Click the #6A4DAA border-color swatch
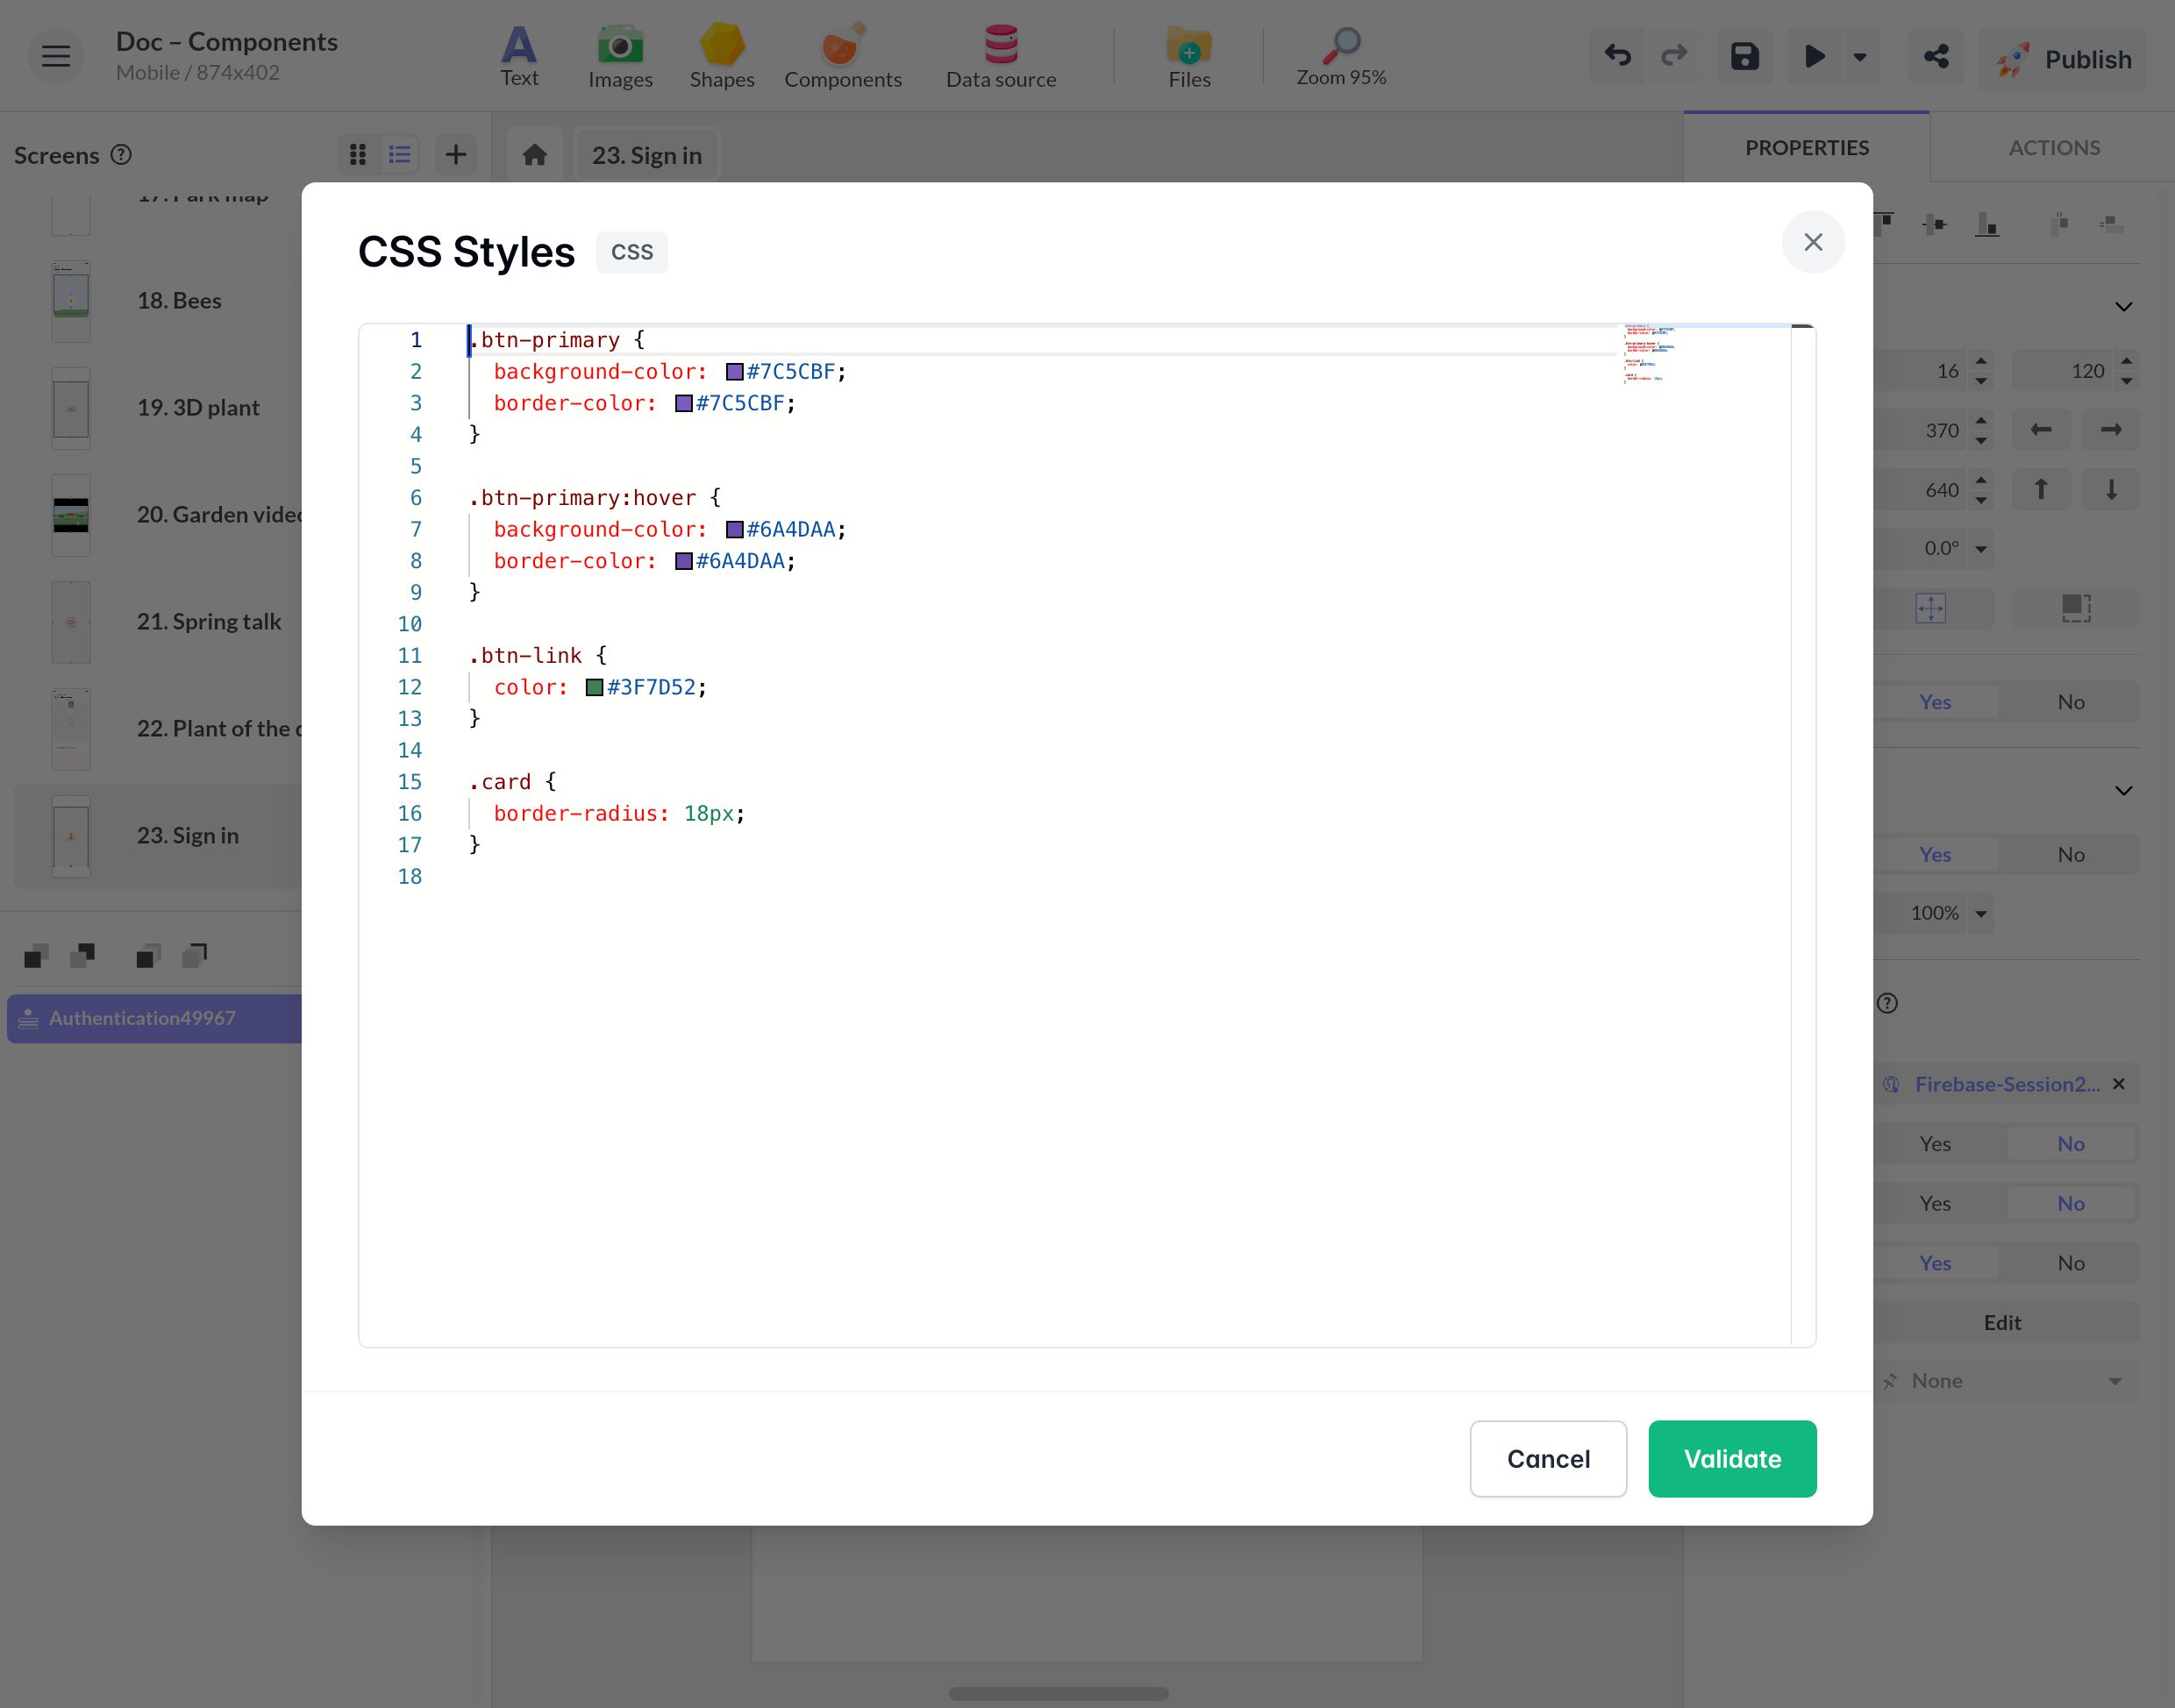The width and height of the screenshot is (2175, 1708). 684,561
